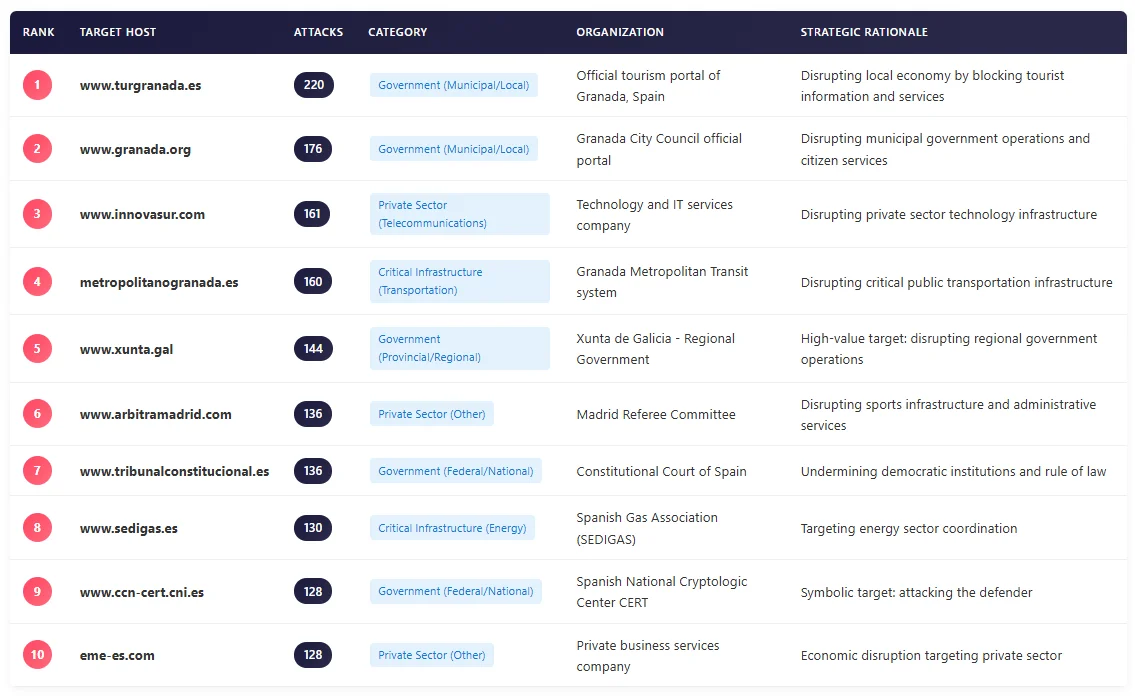Select host www.tribunalconstitucional.es
Screen dimensions: 1135x698
174,471
